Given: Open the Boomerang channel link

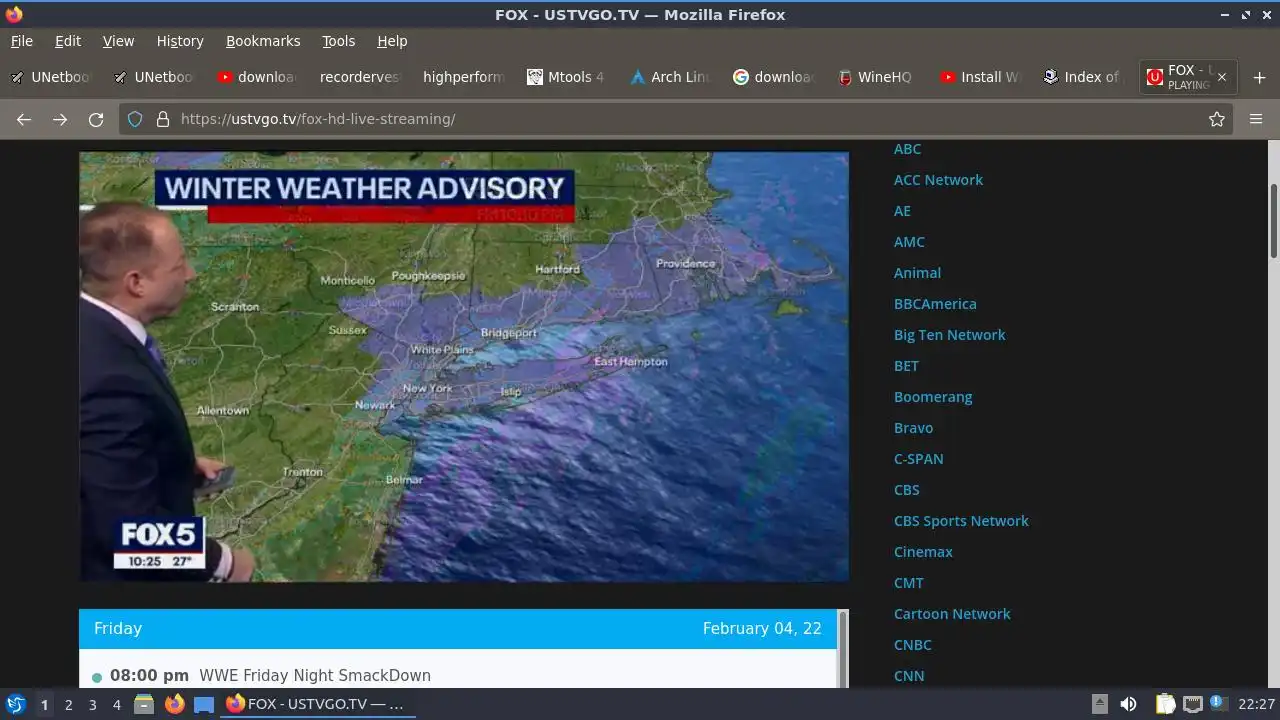Looking at the screenshot, I should pos(933,397).
